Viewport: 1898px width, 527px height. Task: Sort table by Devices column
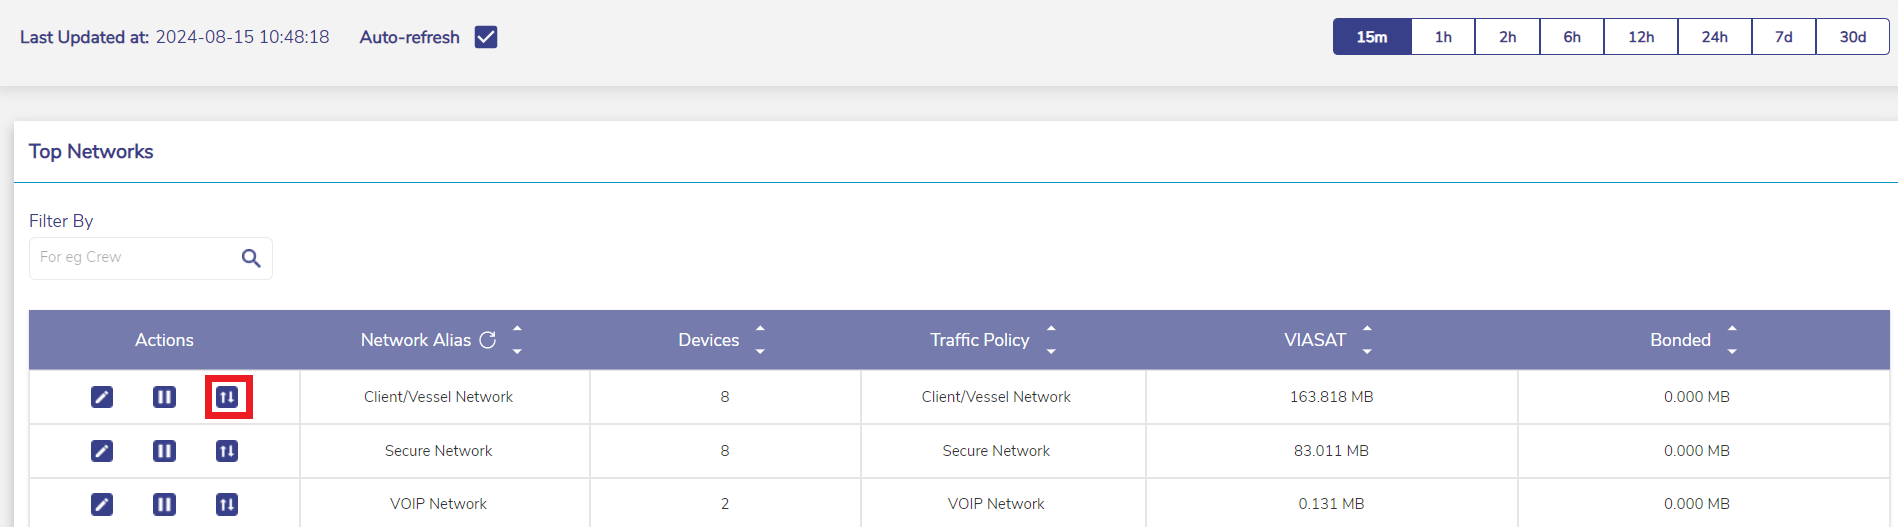coord(760,340)
